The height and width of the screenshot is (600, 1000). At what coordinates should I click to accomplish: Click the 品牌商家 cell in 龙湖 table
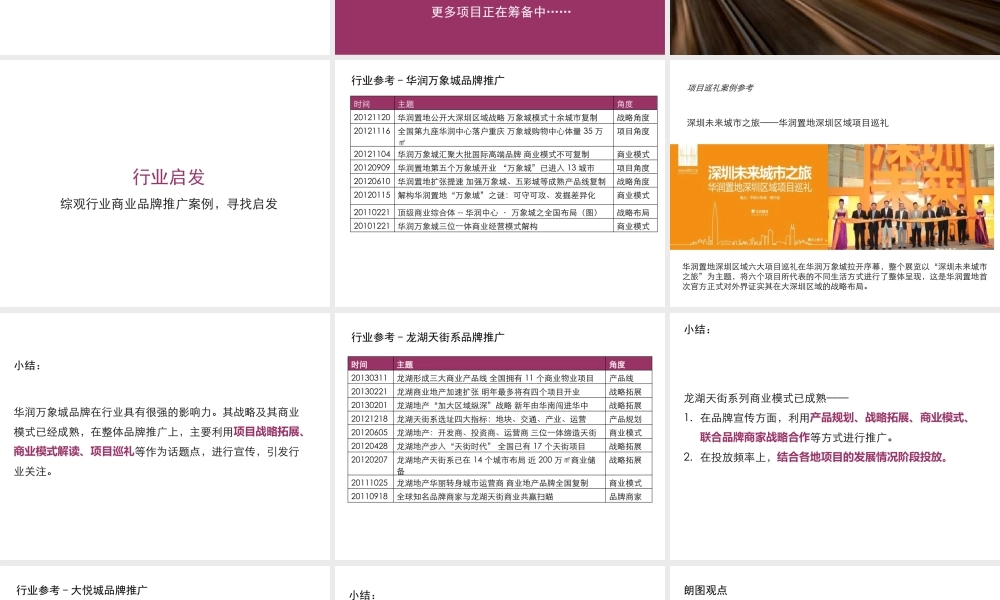(629, 496)
